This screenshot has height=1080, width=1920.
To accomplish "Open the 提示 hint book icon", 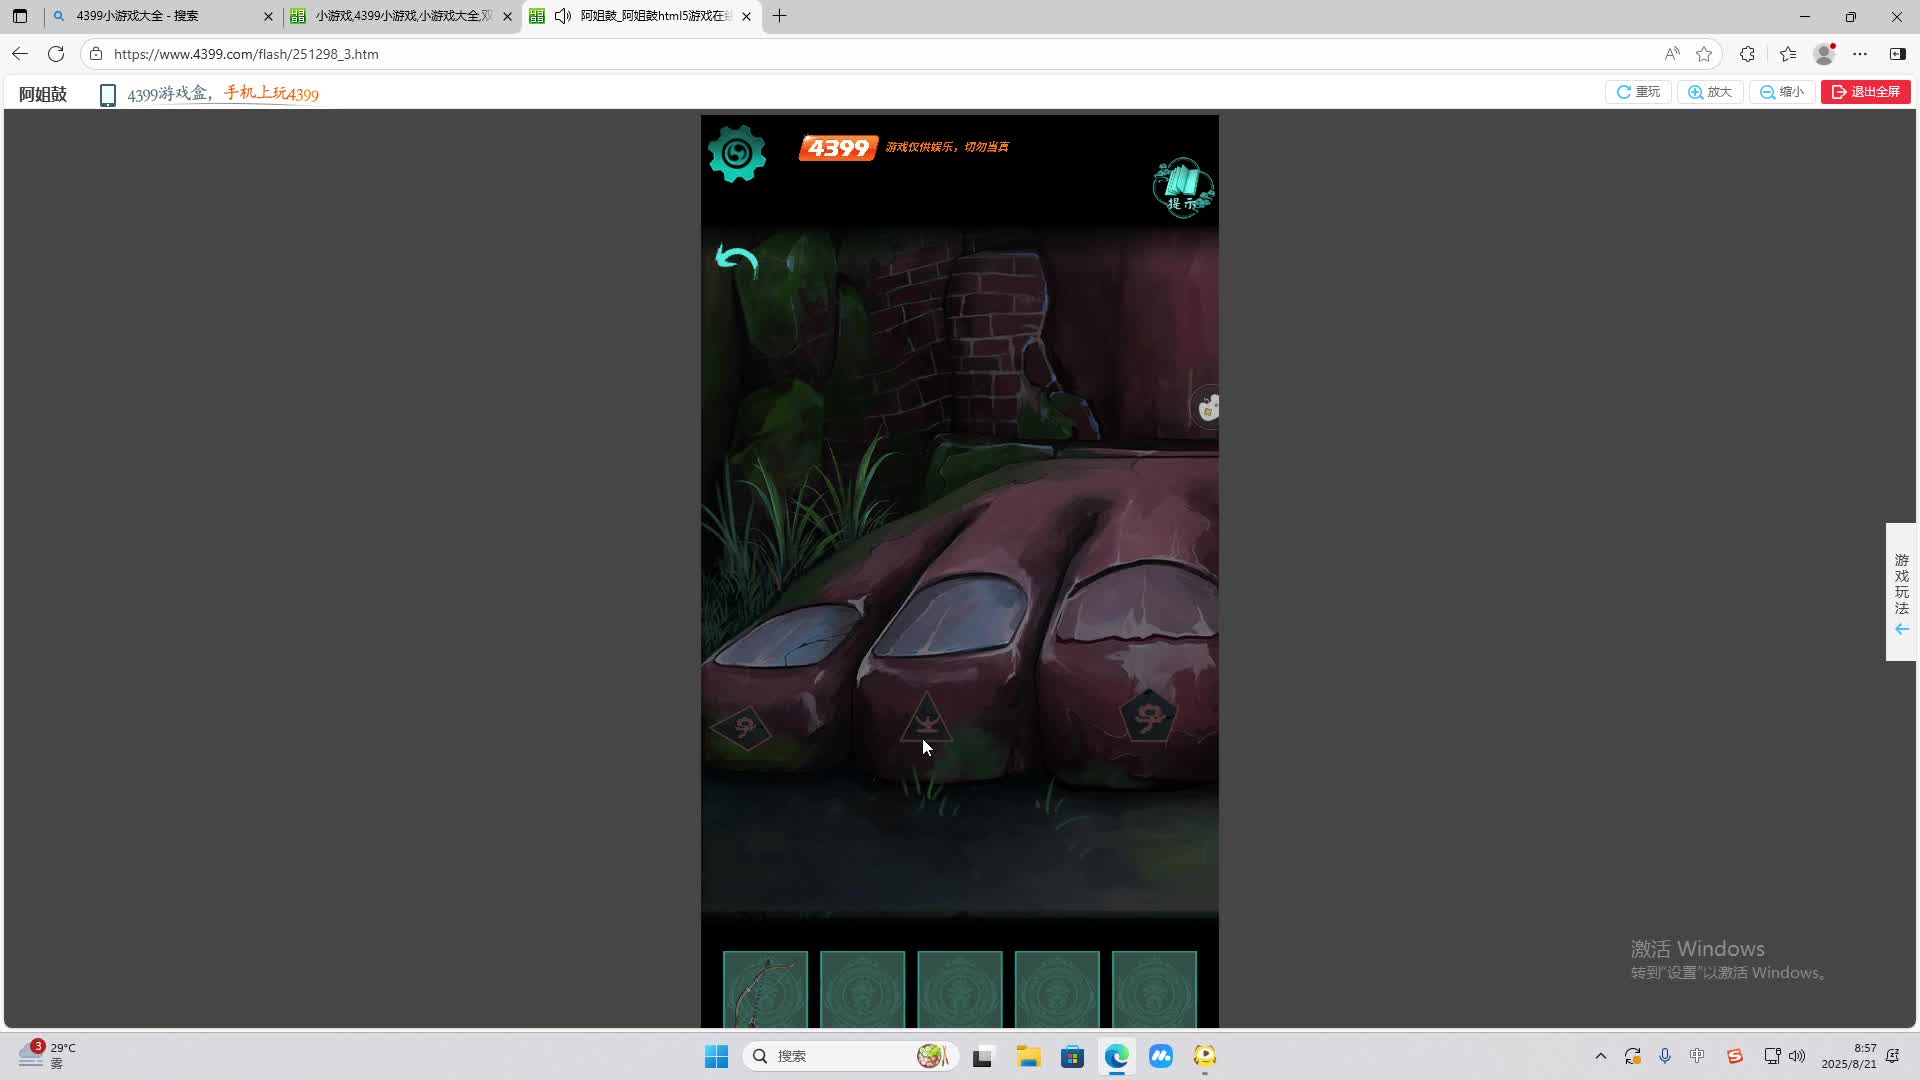I will 1183,187.
